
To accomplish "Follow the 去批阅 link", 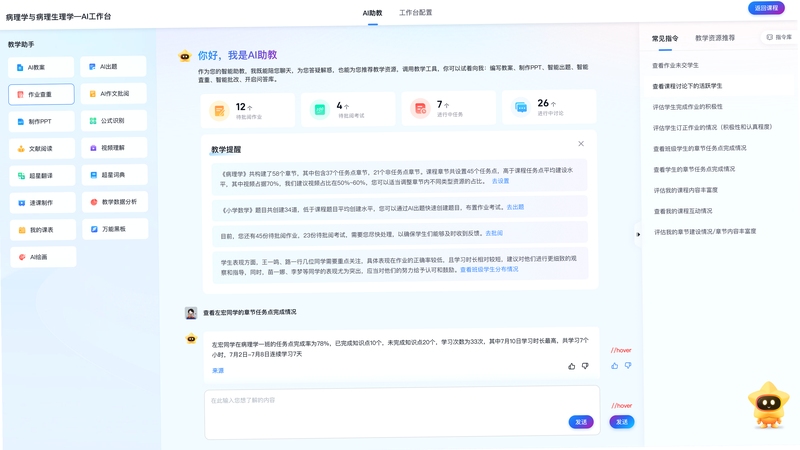I will (494, 233).
